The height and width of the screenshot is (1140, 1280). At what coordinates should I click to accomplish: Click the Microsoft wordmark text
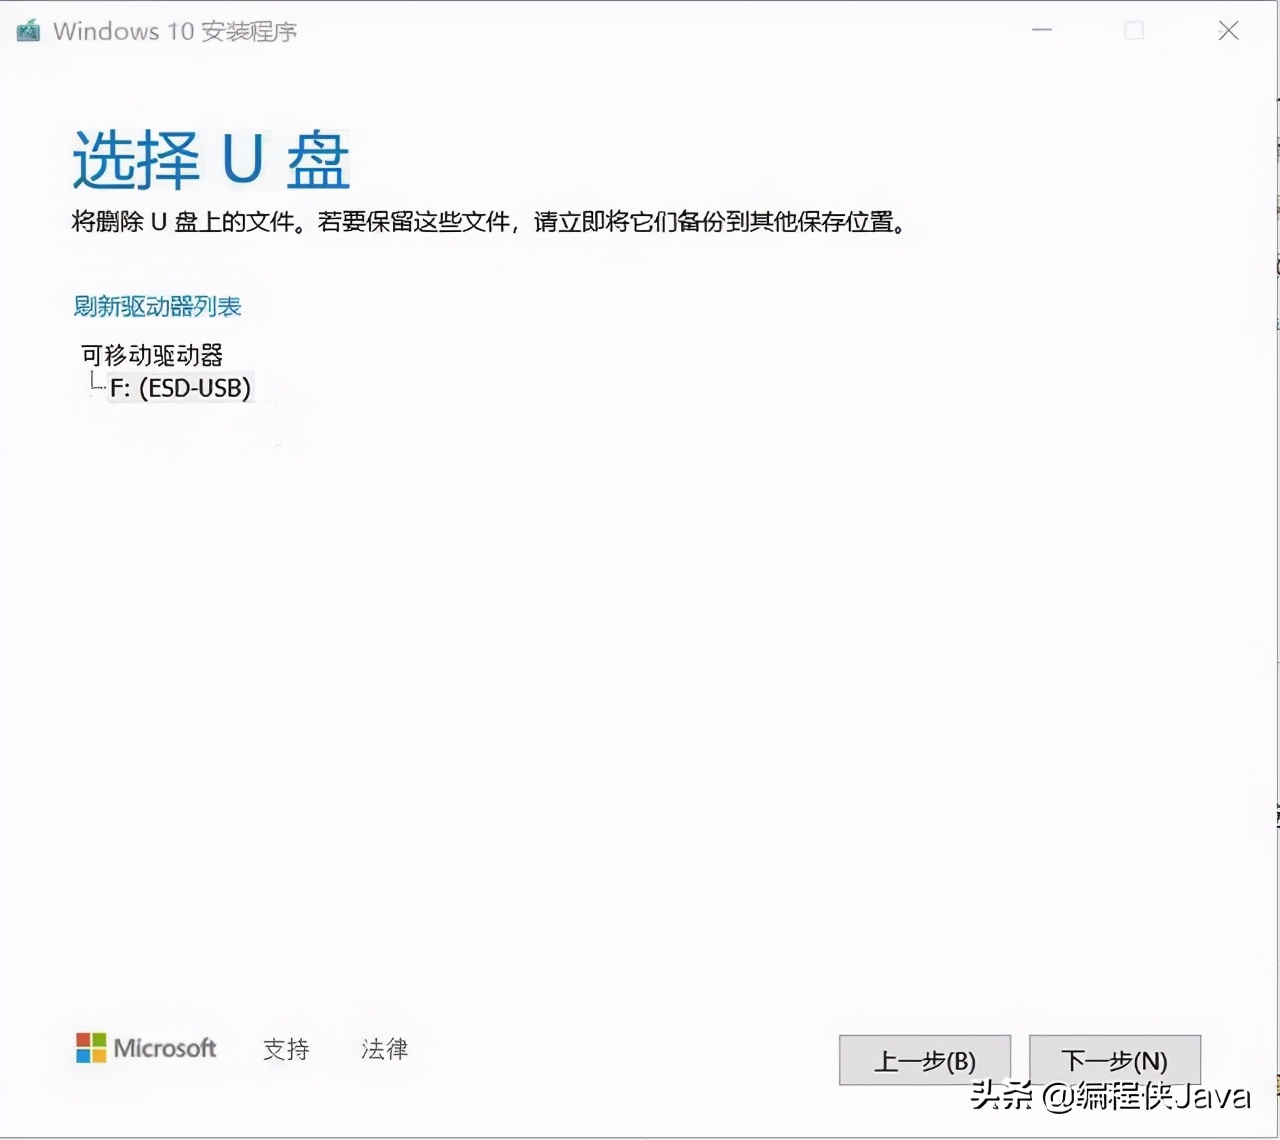[x=165, y=1048]
